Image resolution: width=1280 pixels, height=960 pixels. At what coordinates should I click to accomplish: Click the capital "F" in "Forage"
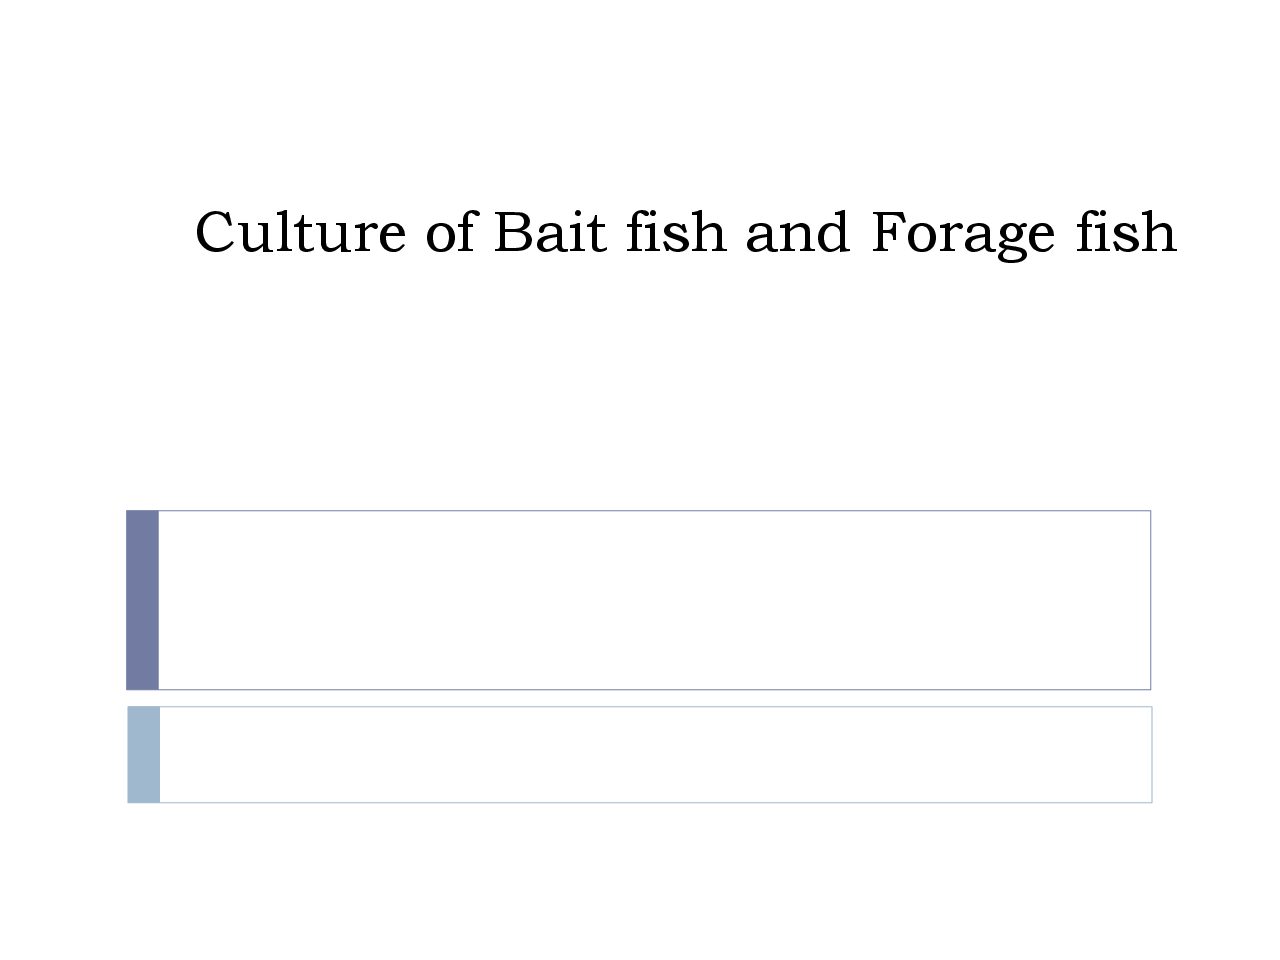tap(888, 233)
